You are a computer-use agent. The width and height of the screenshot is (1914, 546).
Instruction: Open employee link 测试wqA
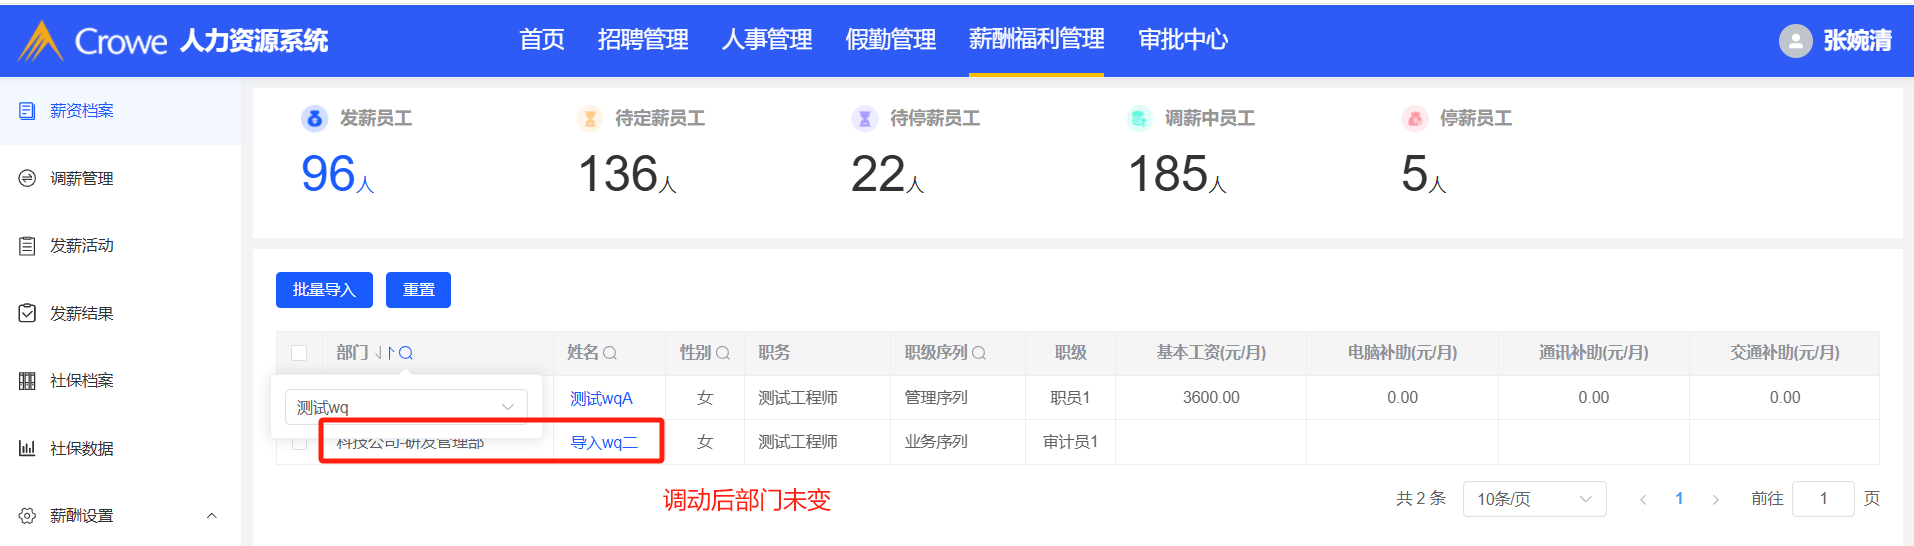[x=601, y=398]
